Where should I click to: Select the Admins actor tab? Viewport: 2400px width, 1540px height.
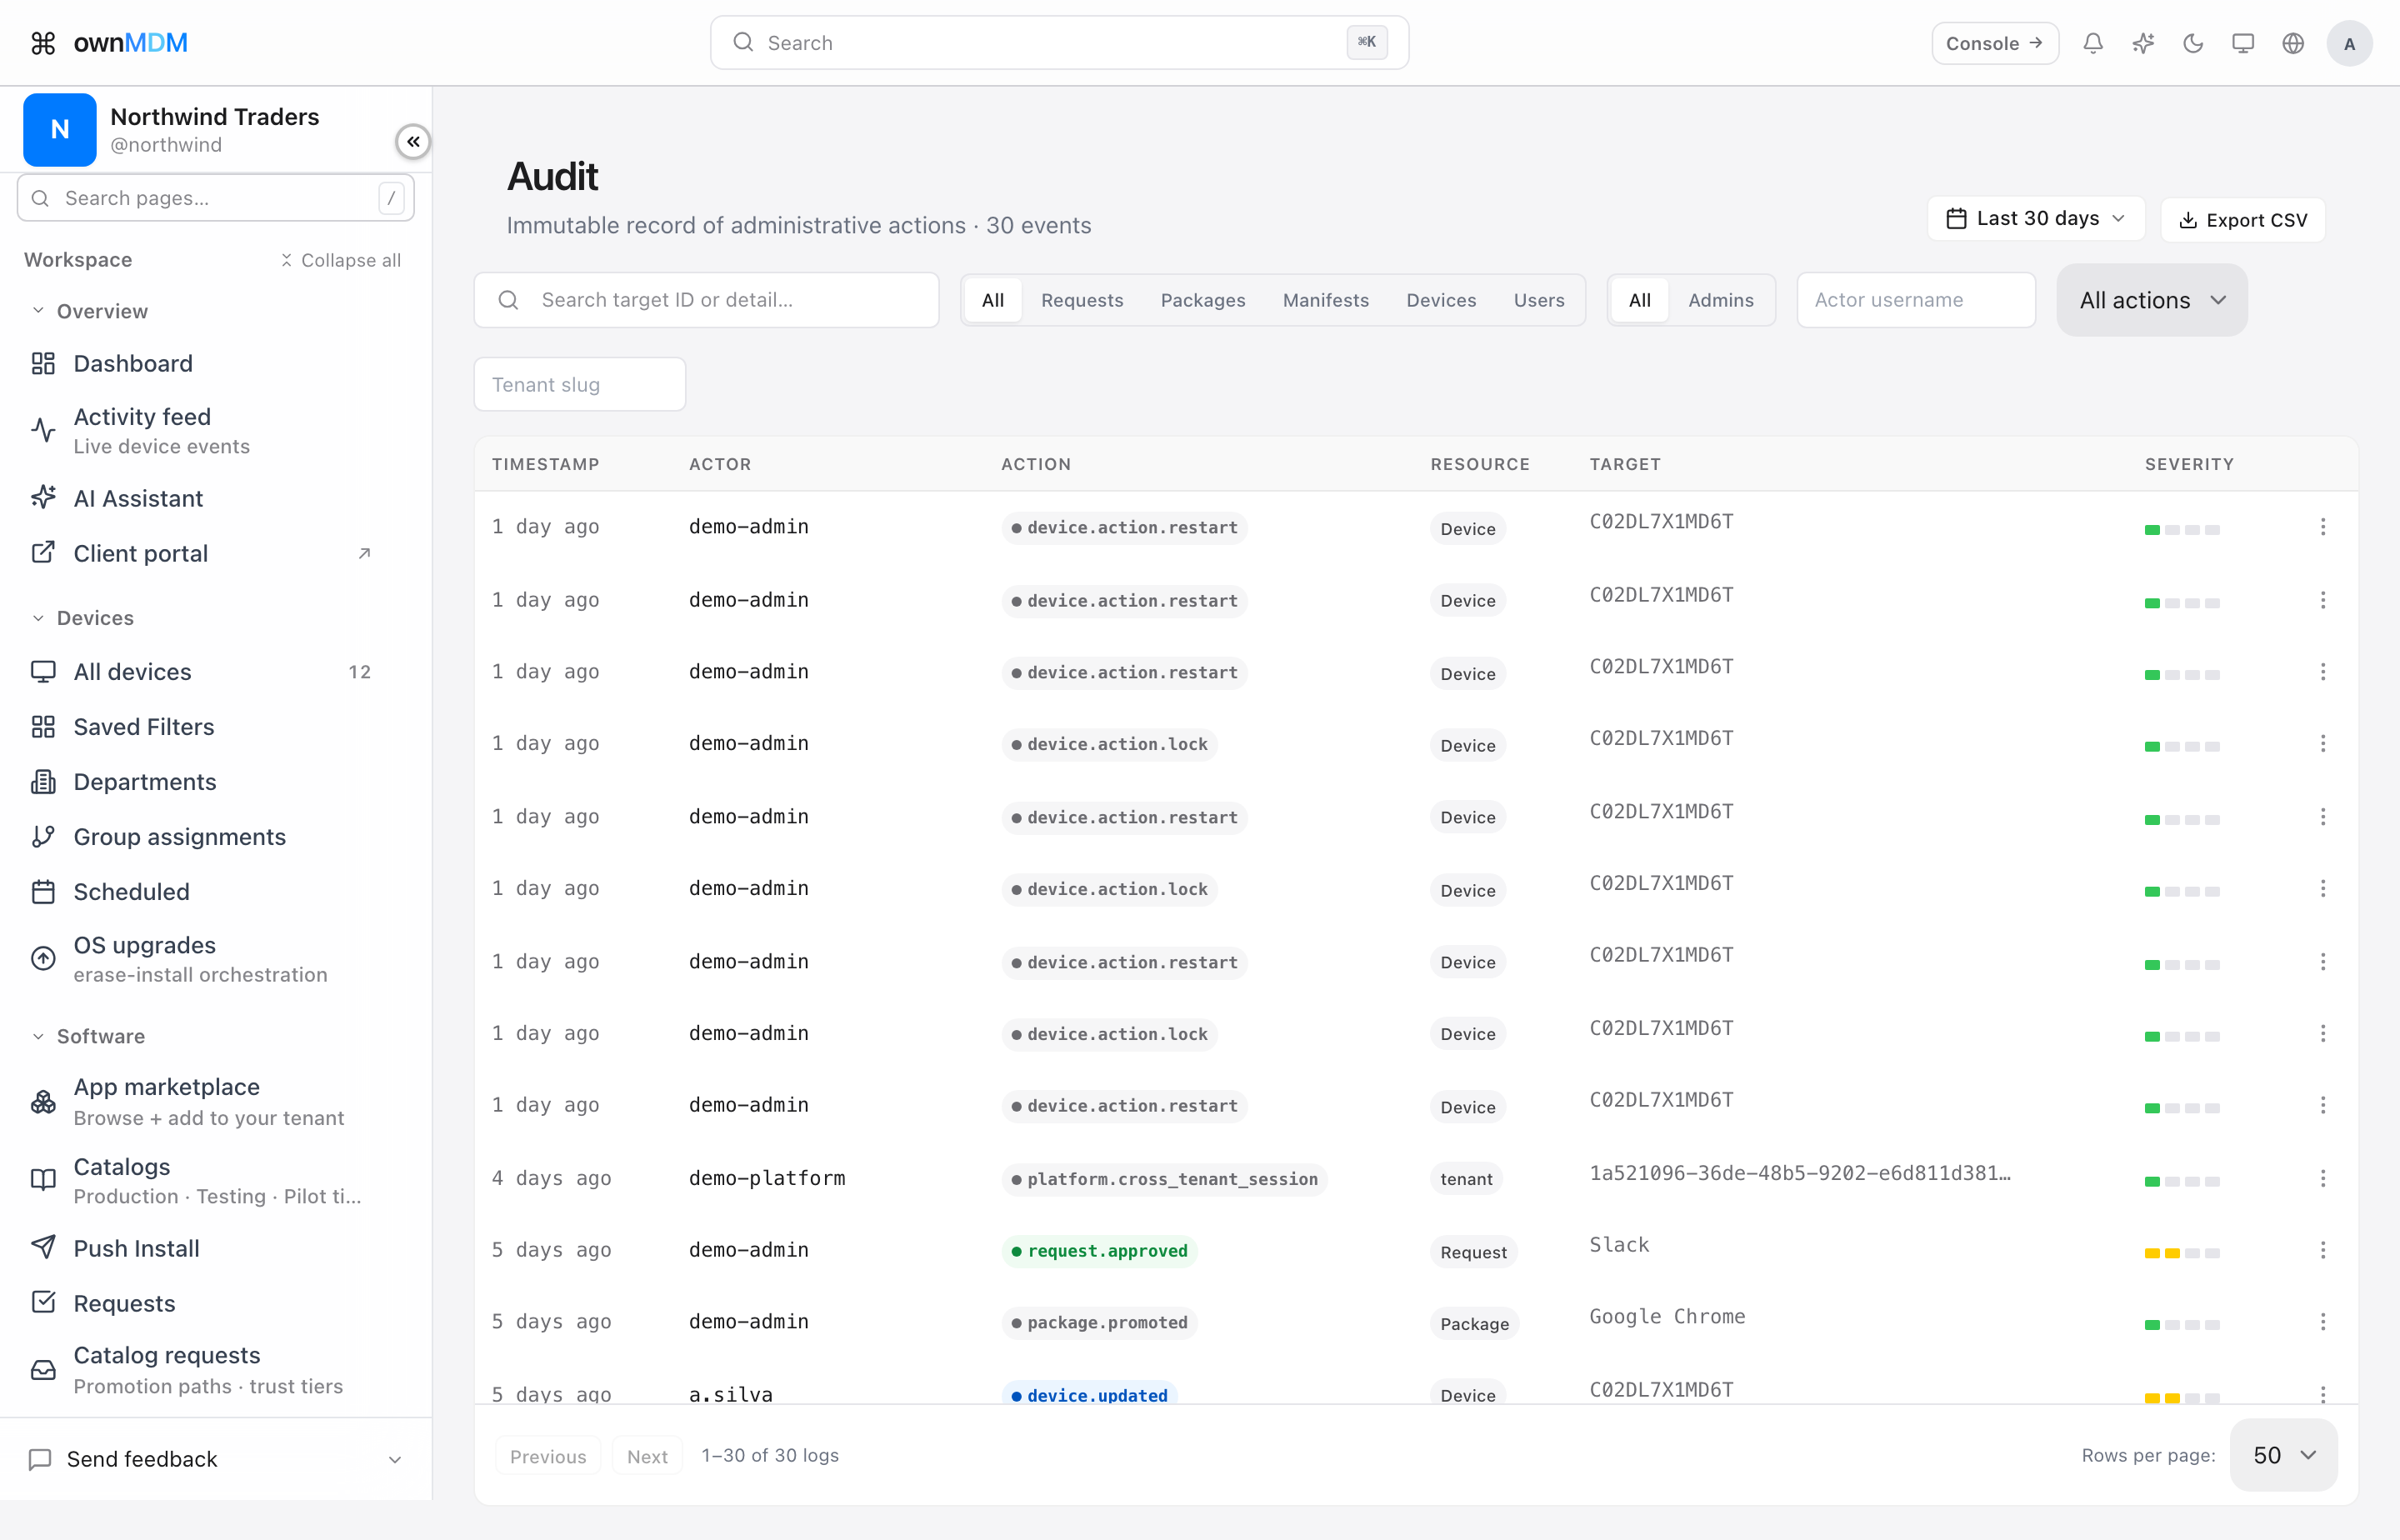coord(1721,300)
